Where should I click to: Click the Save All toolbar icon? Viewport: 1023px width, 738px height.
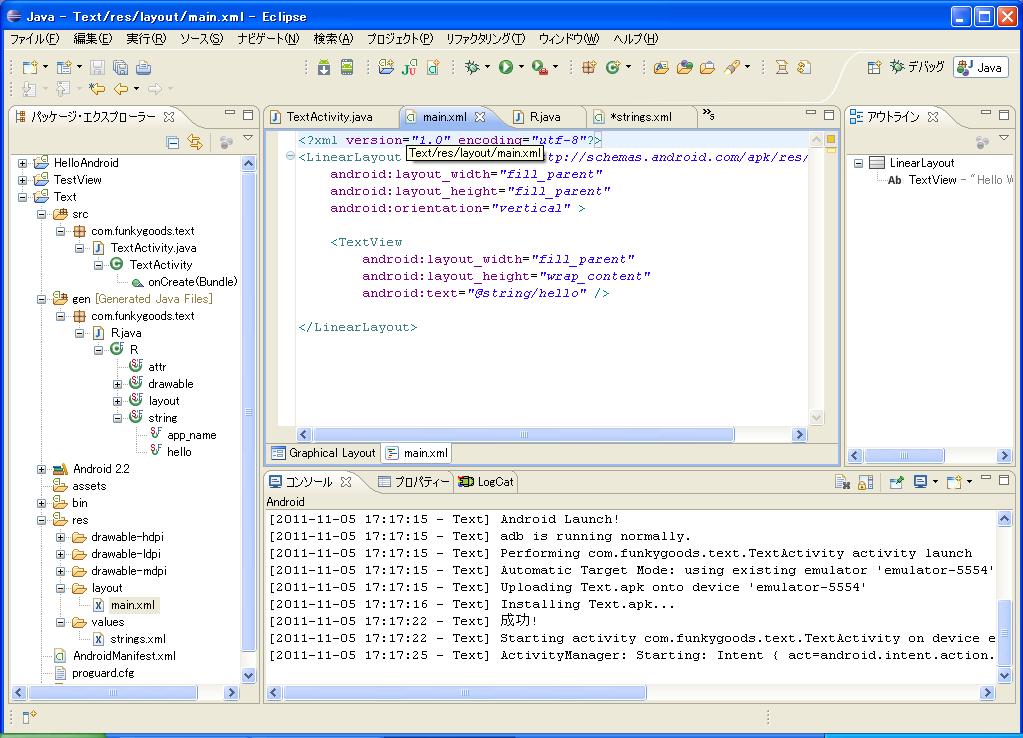click(120, 67)
